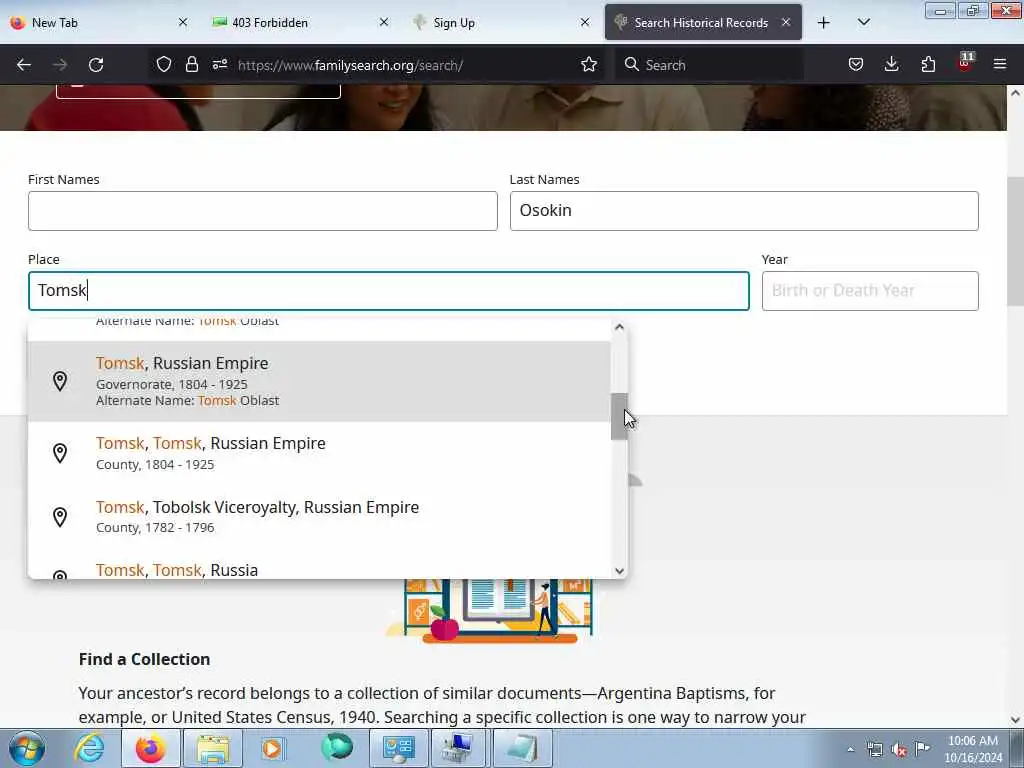Open the Firefox hamburger menu

(x=1000, y=65)
